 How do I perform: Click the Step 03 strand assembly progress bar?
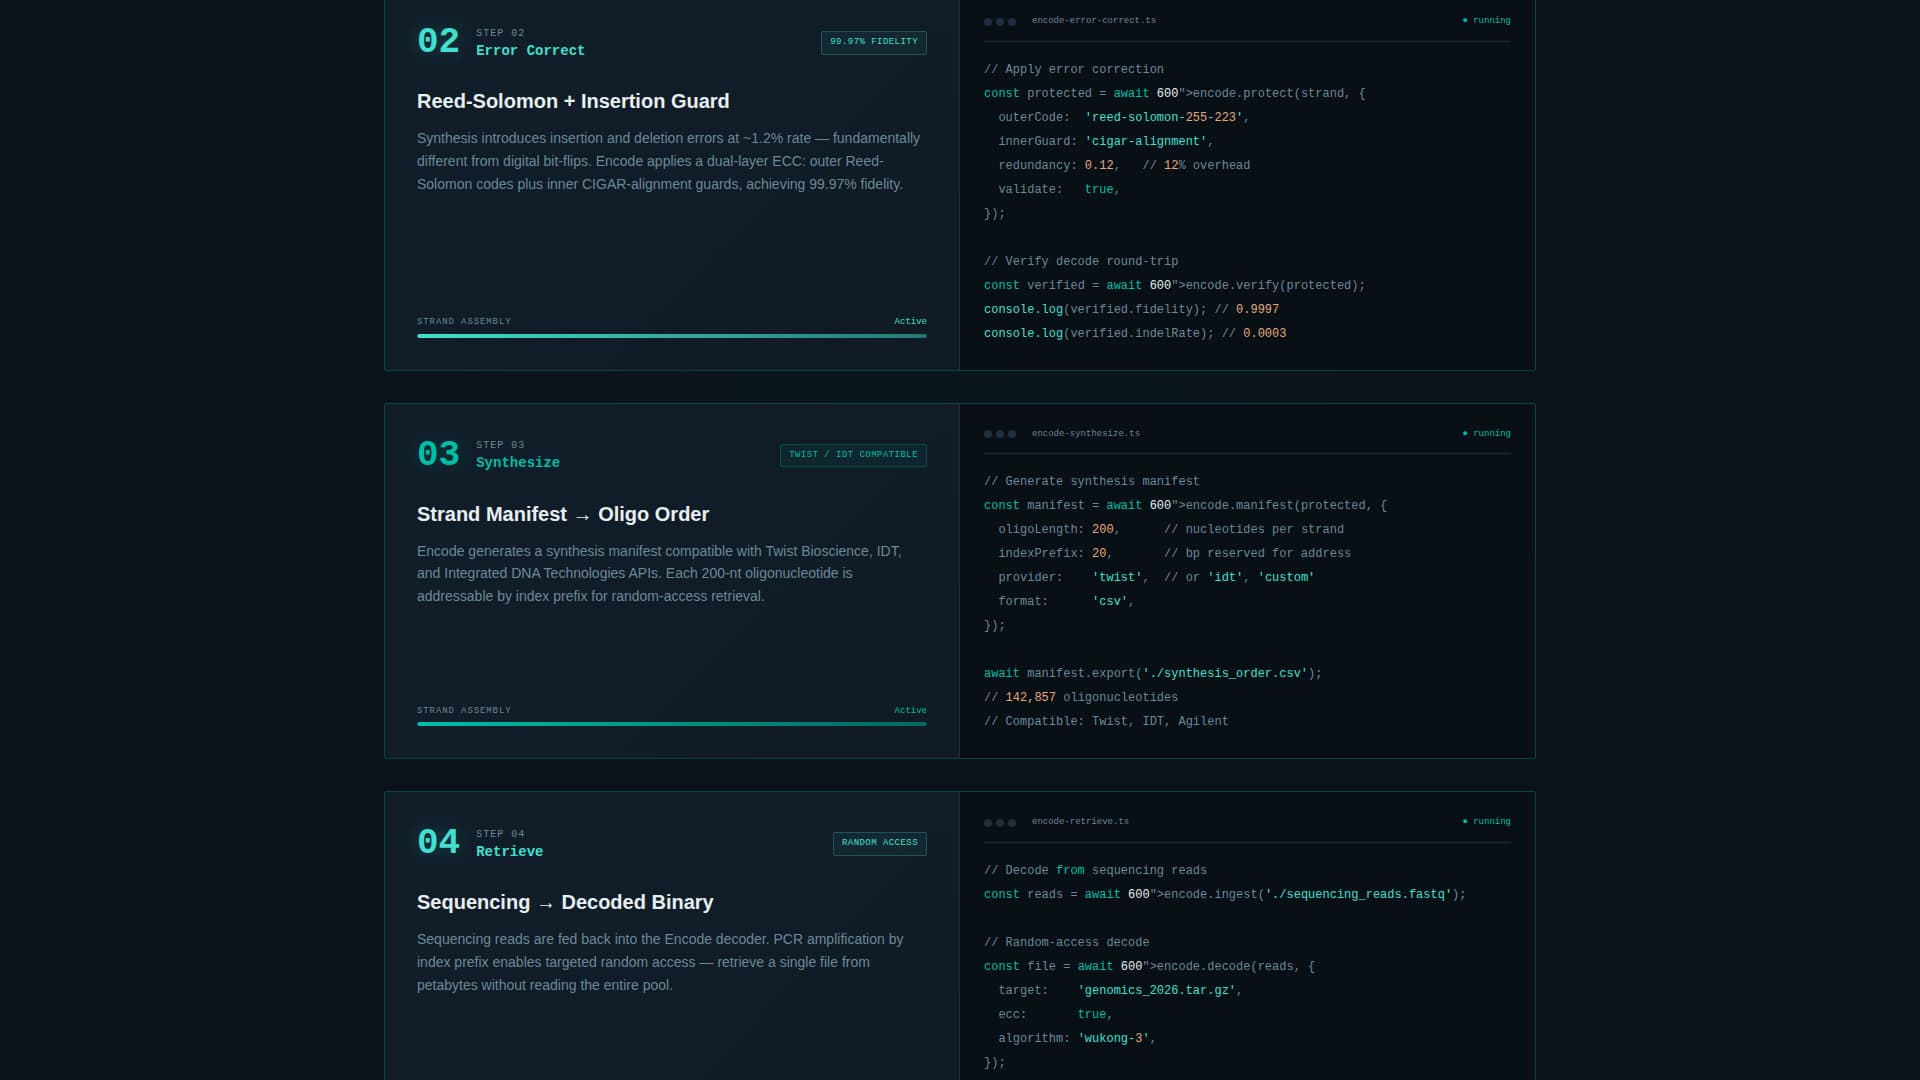[671, 724]
